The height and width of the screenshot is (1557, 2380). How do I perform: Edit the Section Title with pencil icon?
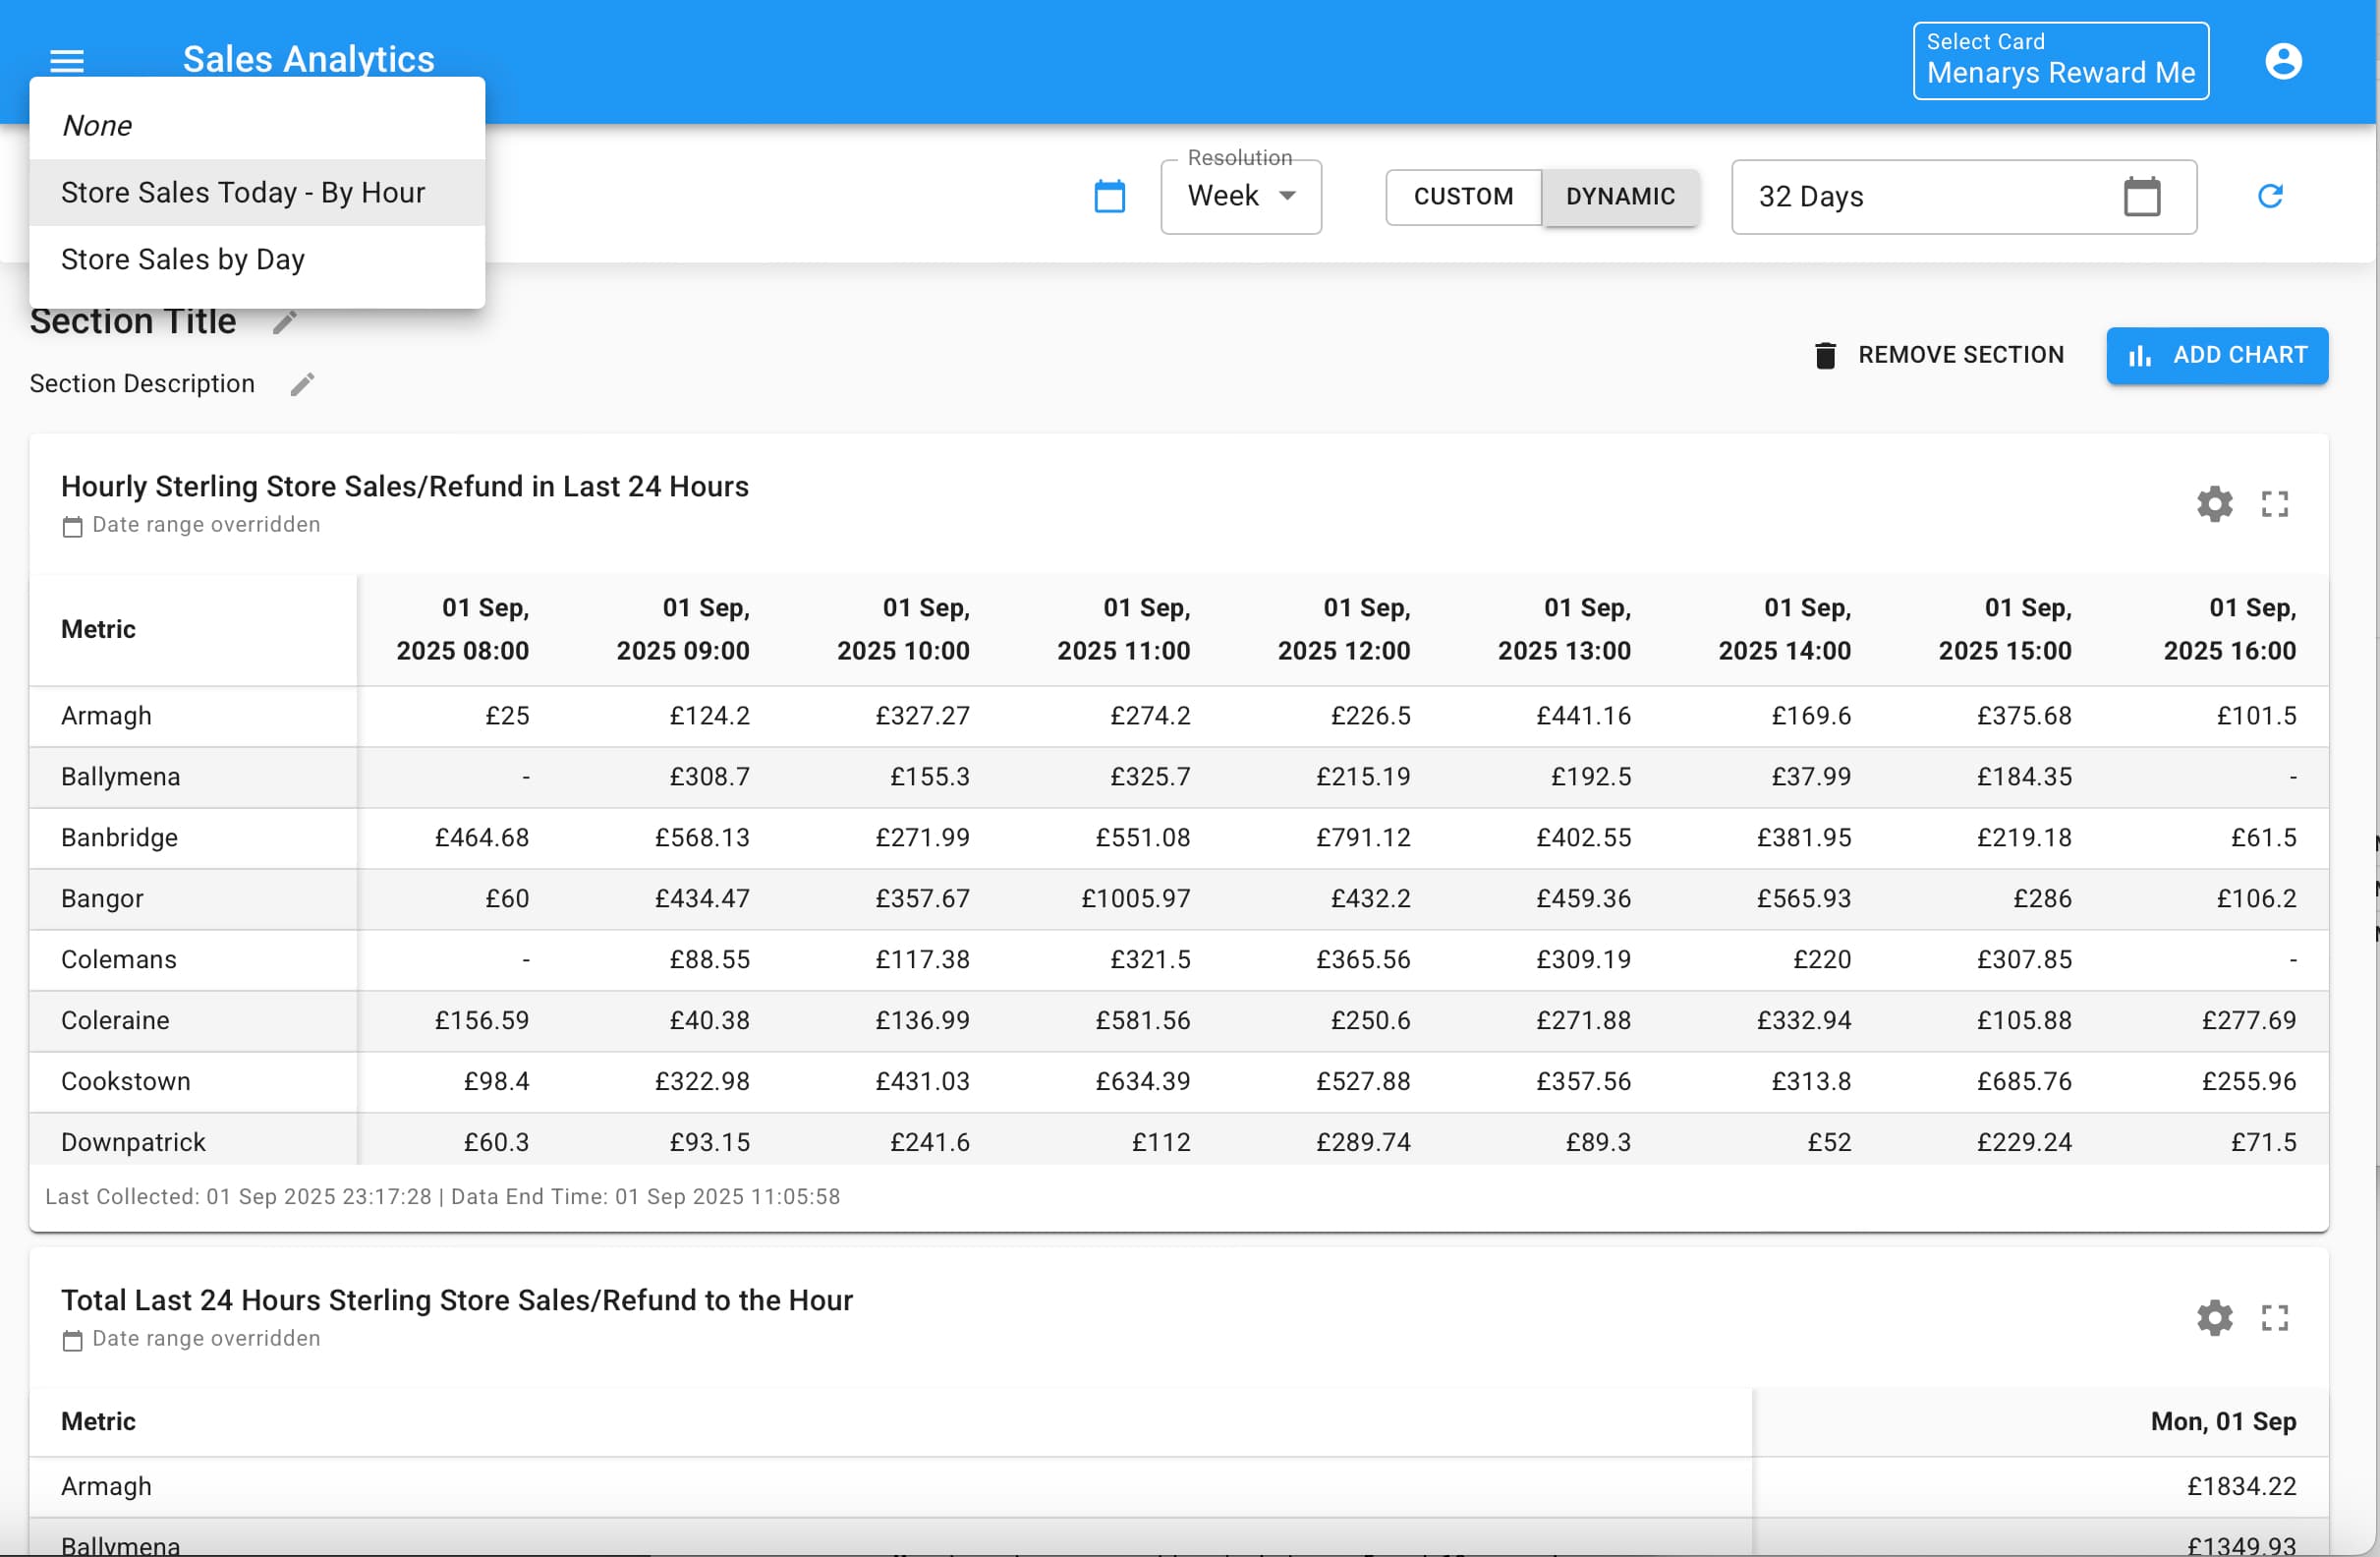pyautogui.click(x=283, y=322)
